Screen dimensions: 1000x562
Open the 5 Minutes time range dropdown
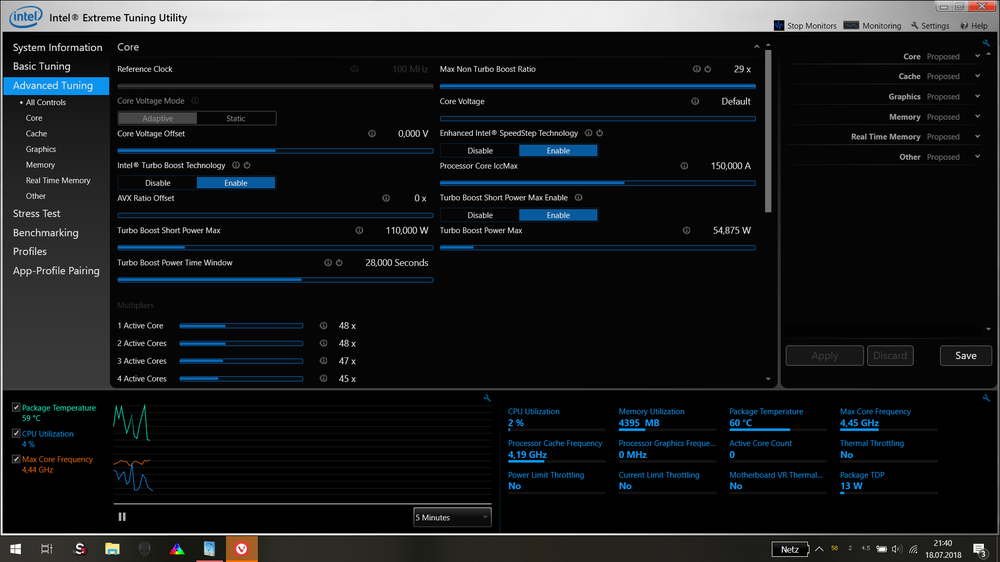pos(452,517)
